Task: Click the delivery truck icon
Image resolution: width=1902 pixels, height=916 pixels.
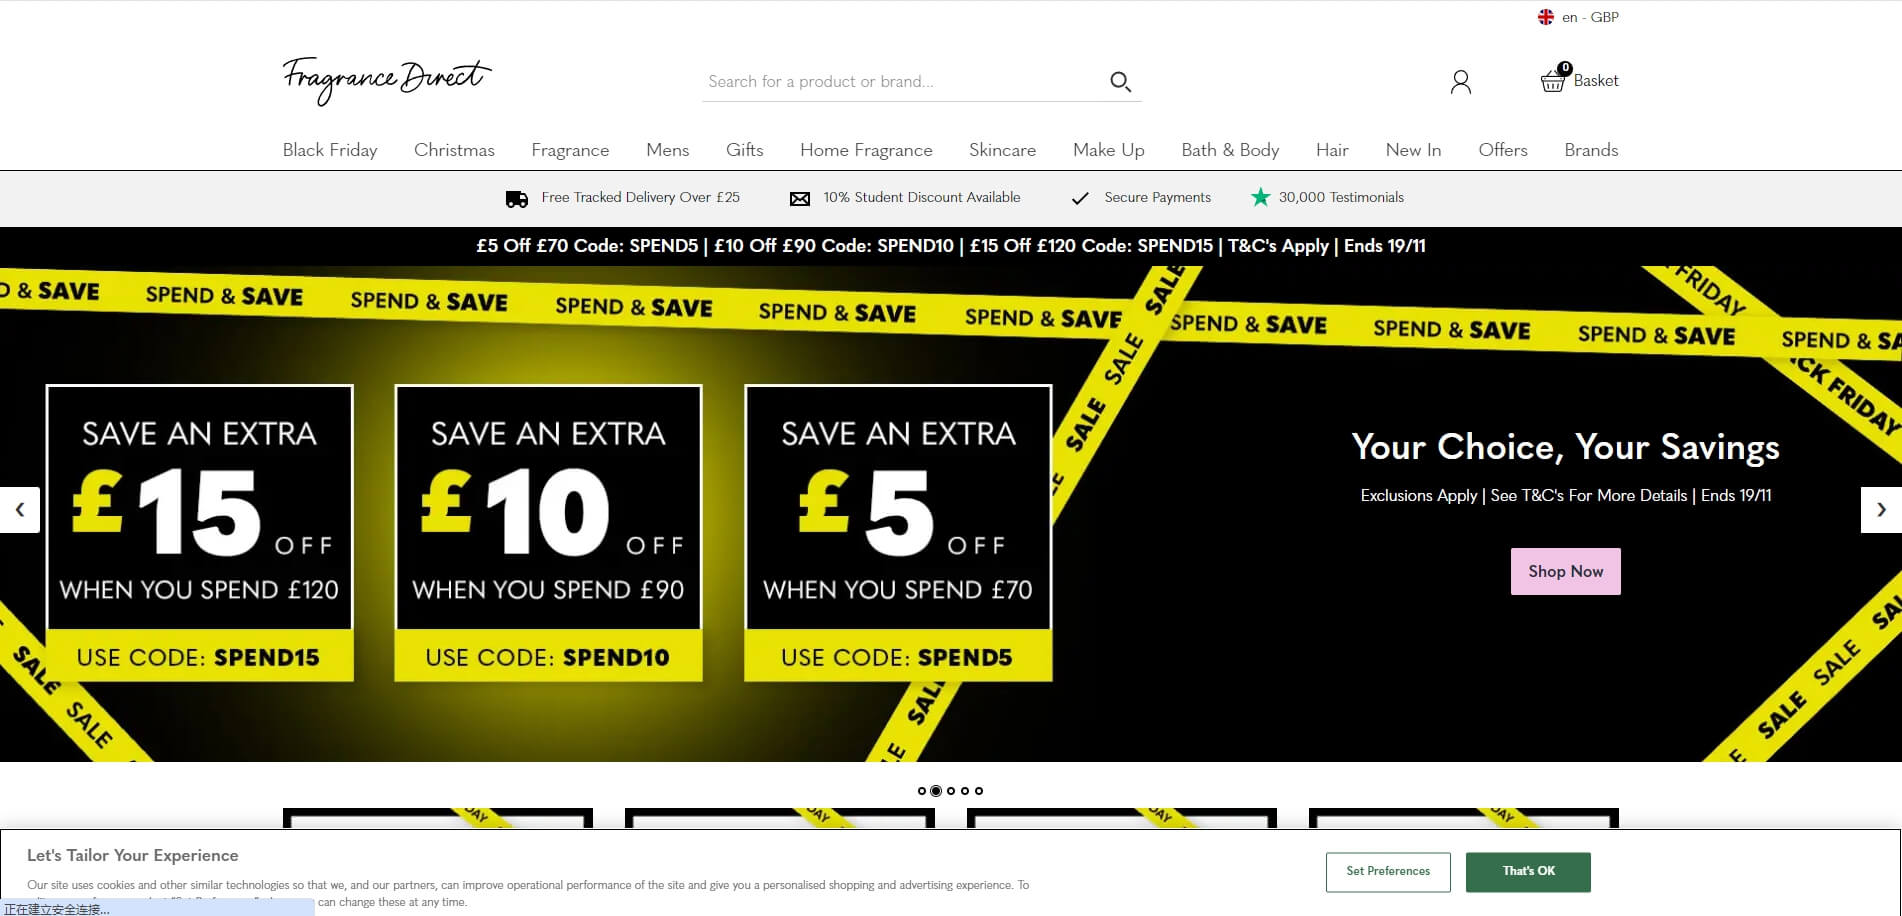Action: pos(517,199)
